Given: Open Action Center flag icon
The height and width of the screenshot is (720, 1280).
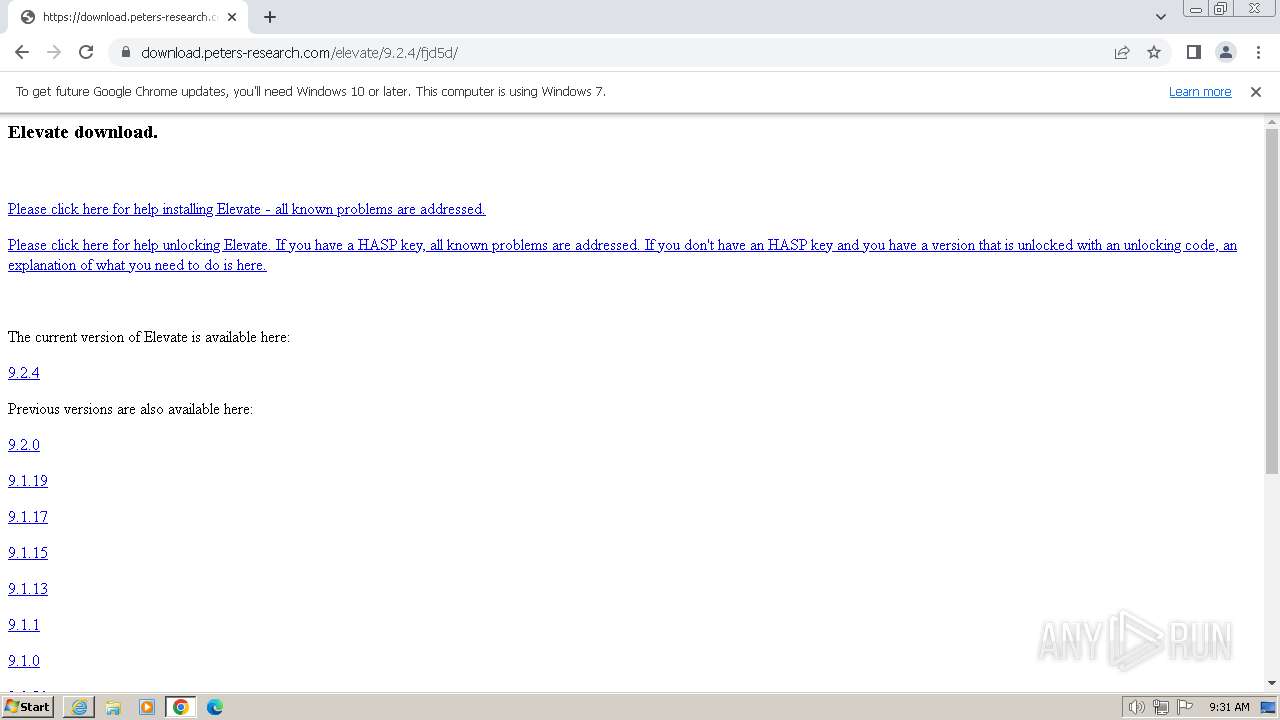Looking at the screenshot, I should (x=1185, y=707).
